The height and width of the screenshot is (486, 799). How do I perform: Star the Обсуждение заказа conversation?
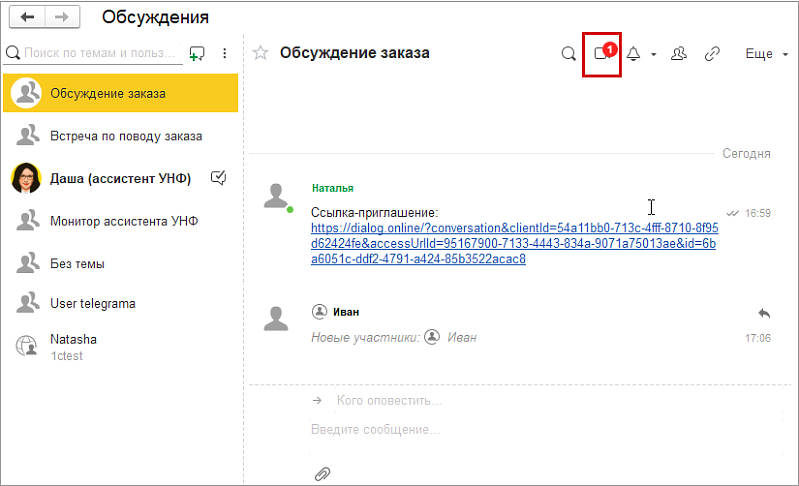(260, 52)
